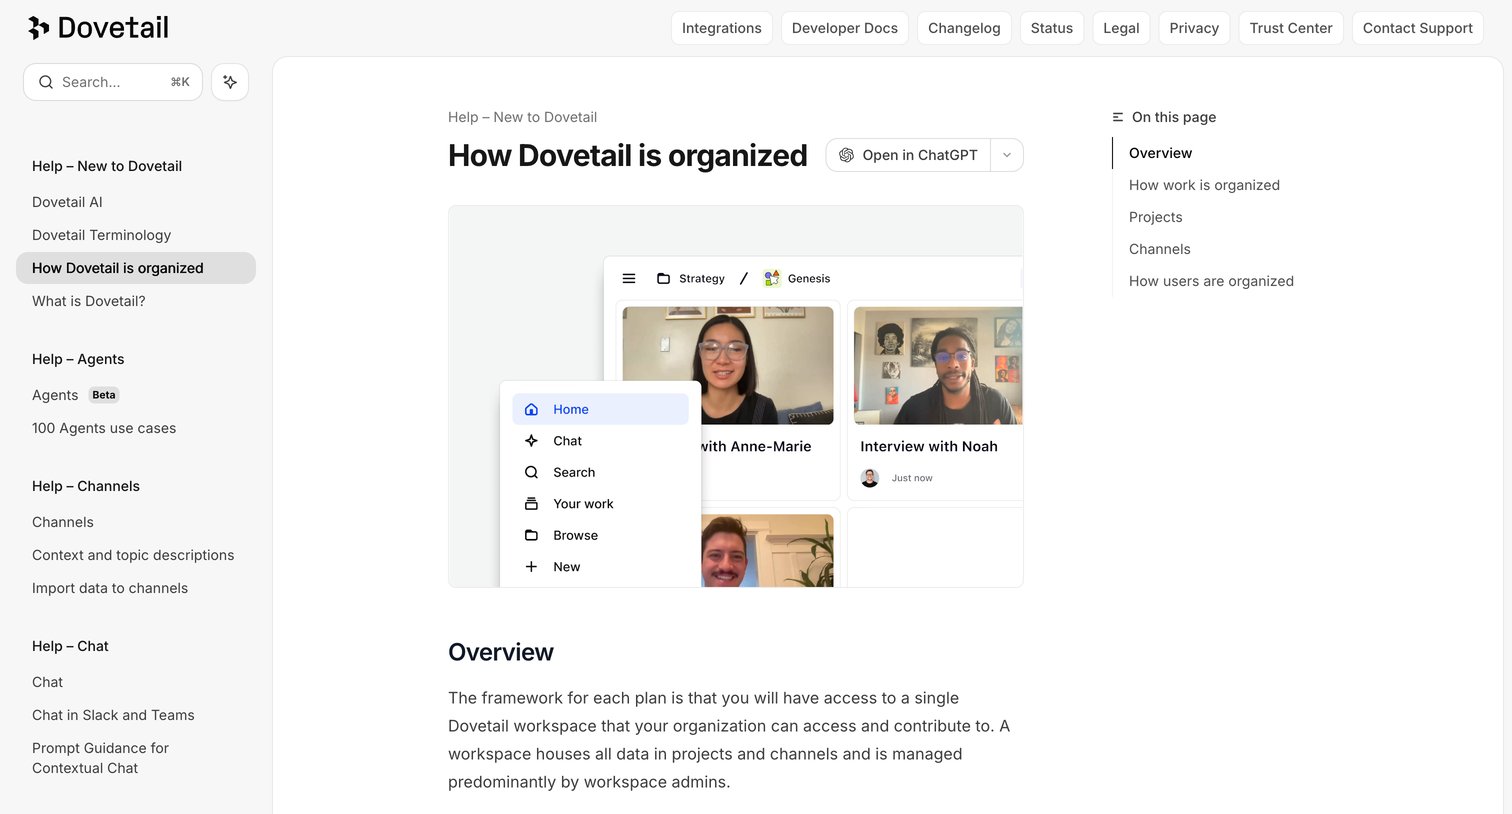This screenshot has height=814, width=1512.
Task: Click the How Dovetail is organized page title
Action: 628,155
